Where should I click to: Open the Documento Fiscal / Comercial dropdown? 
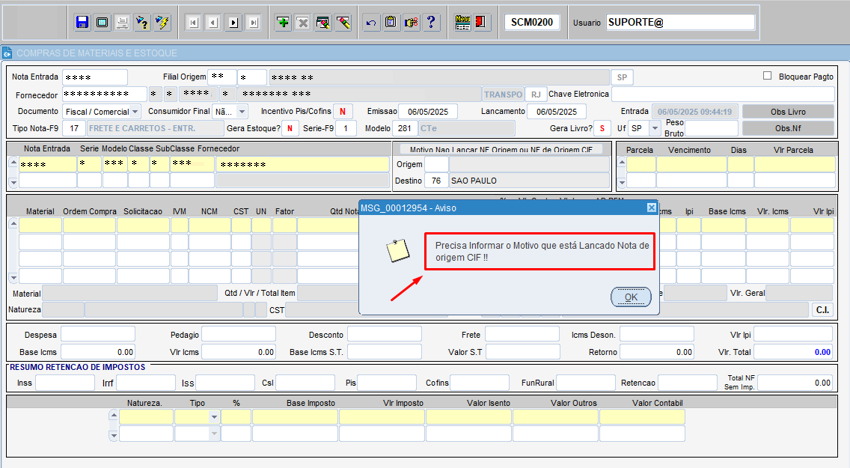[137, 112]
